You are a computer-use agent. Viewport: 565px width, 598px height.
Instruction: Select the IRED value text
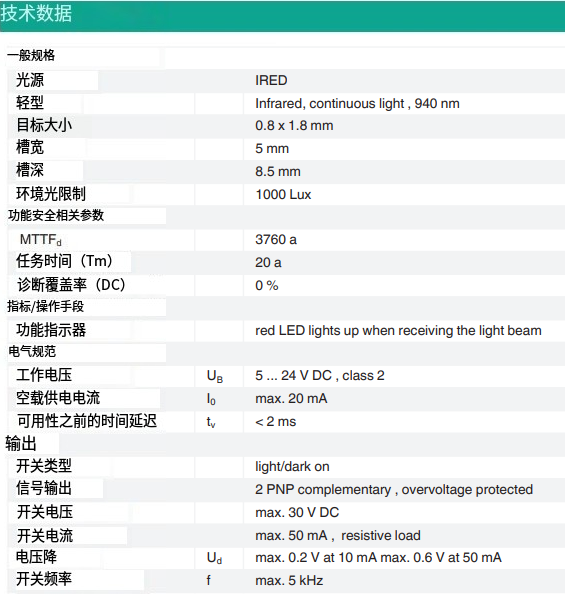(x=271, y=80)
